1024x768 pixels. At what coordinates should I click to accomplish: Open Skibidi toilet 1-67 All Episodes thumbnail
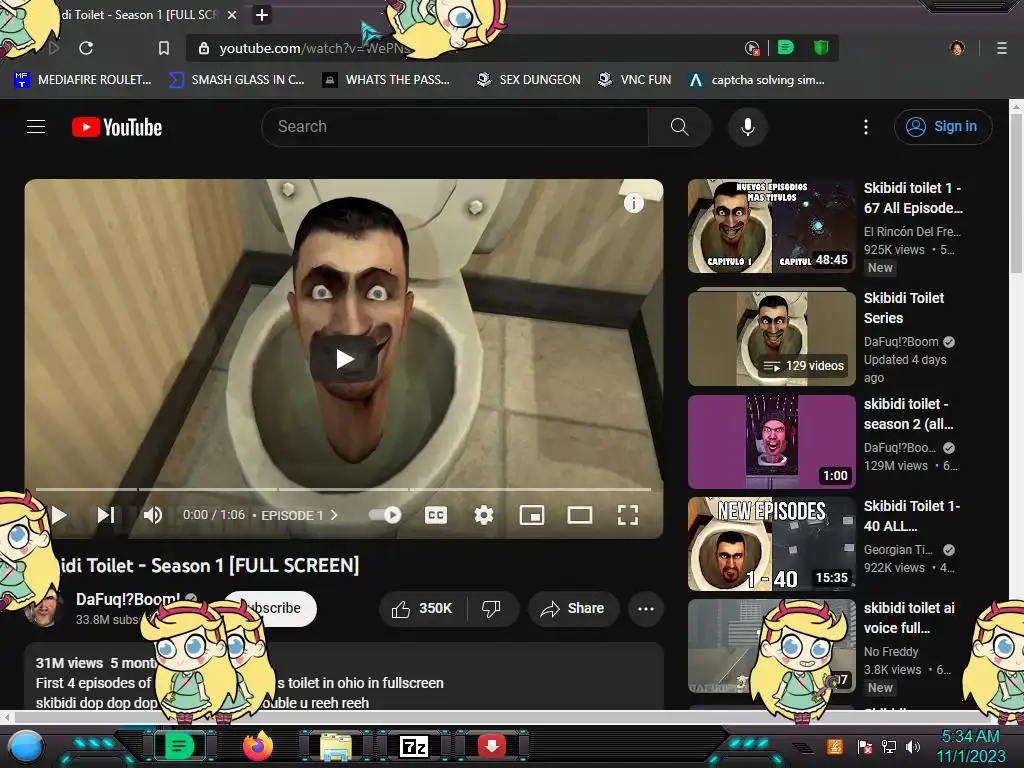click(x=771, y=226)
